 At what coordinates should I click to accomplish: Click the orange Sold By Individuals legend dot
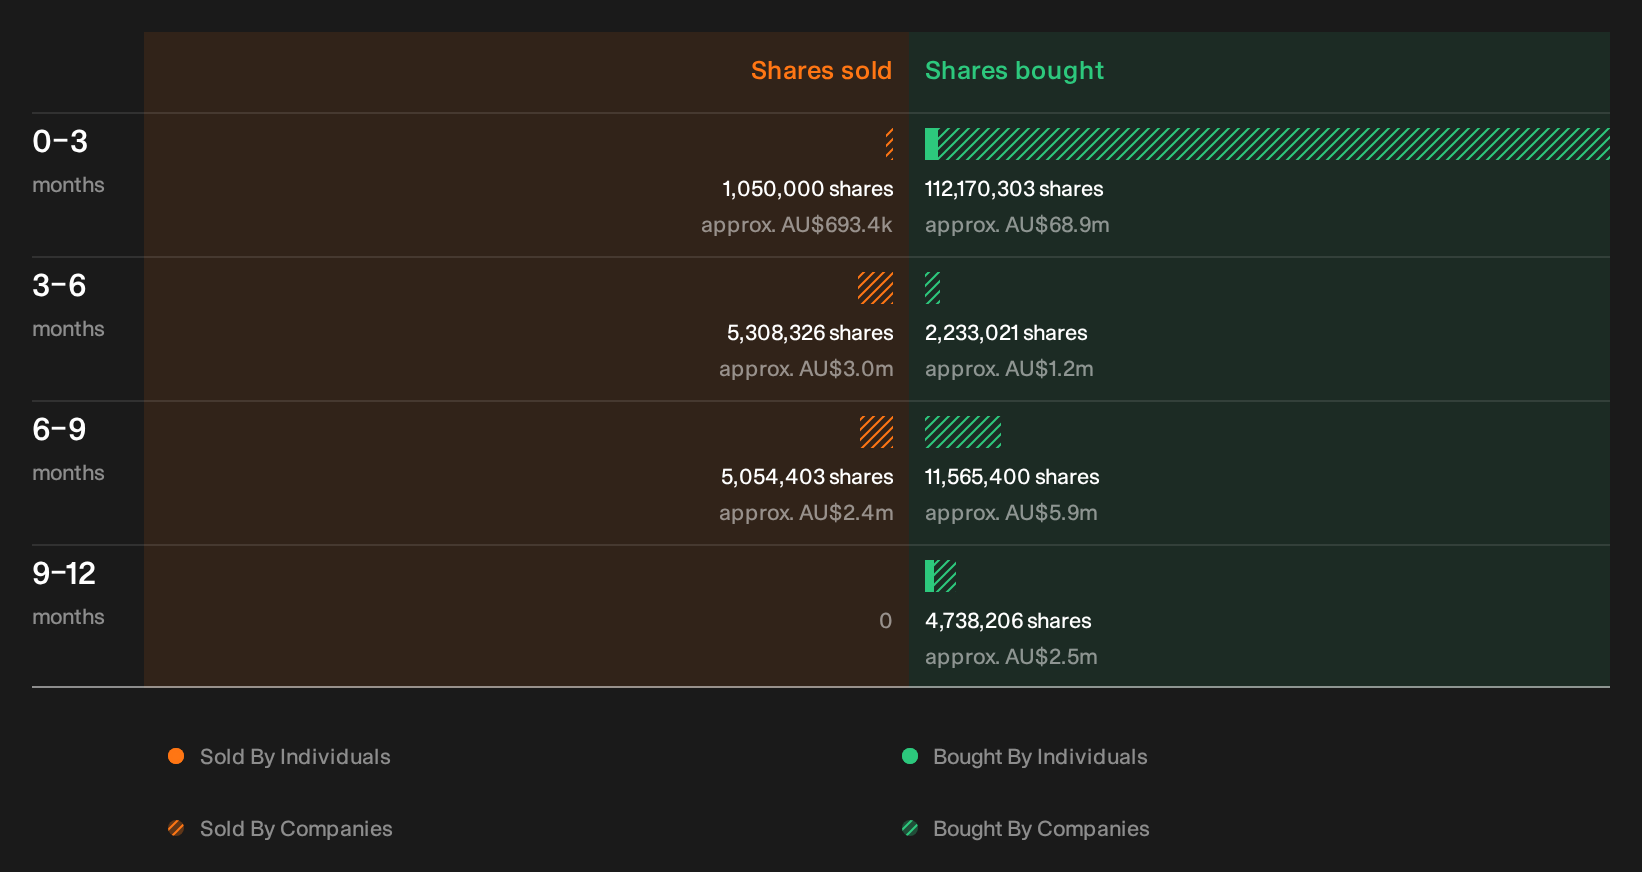pos(176,756)
